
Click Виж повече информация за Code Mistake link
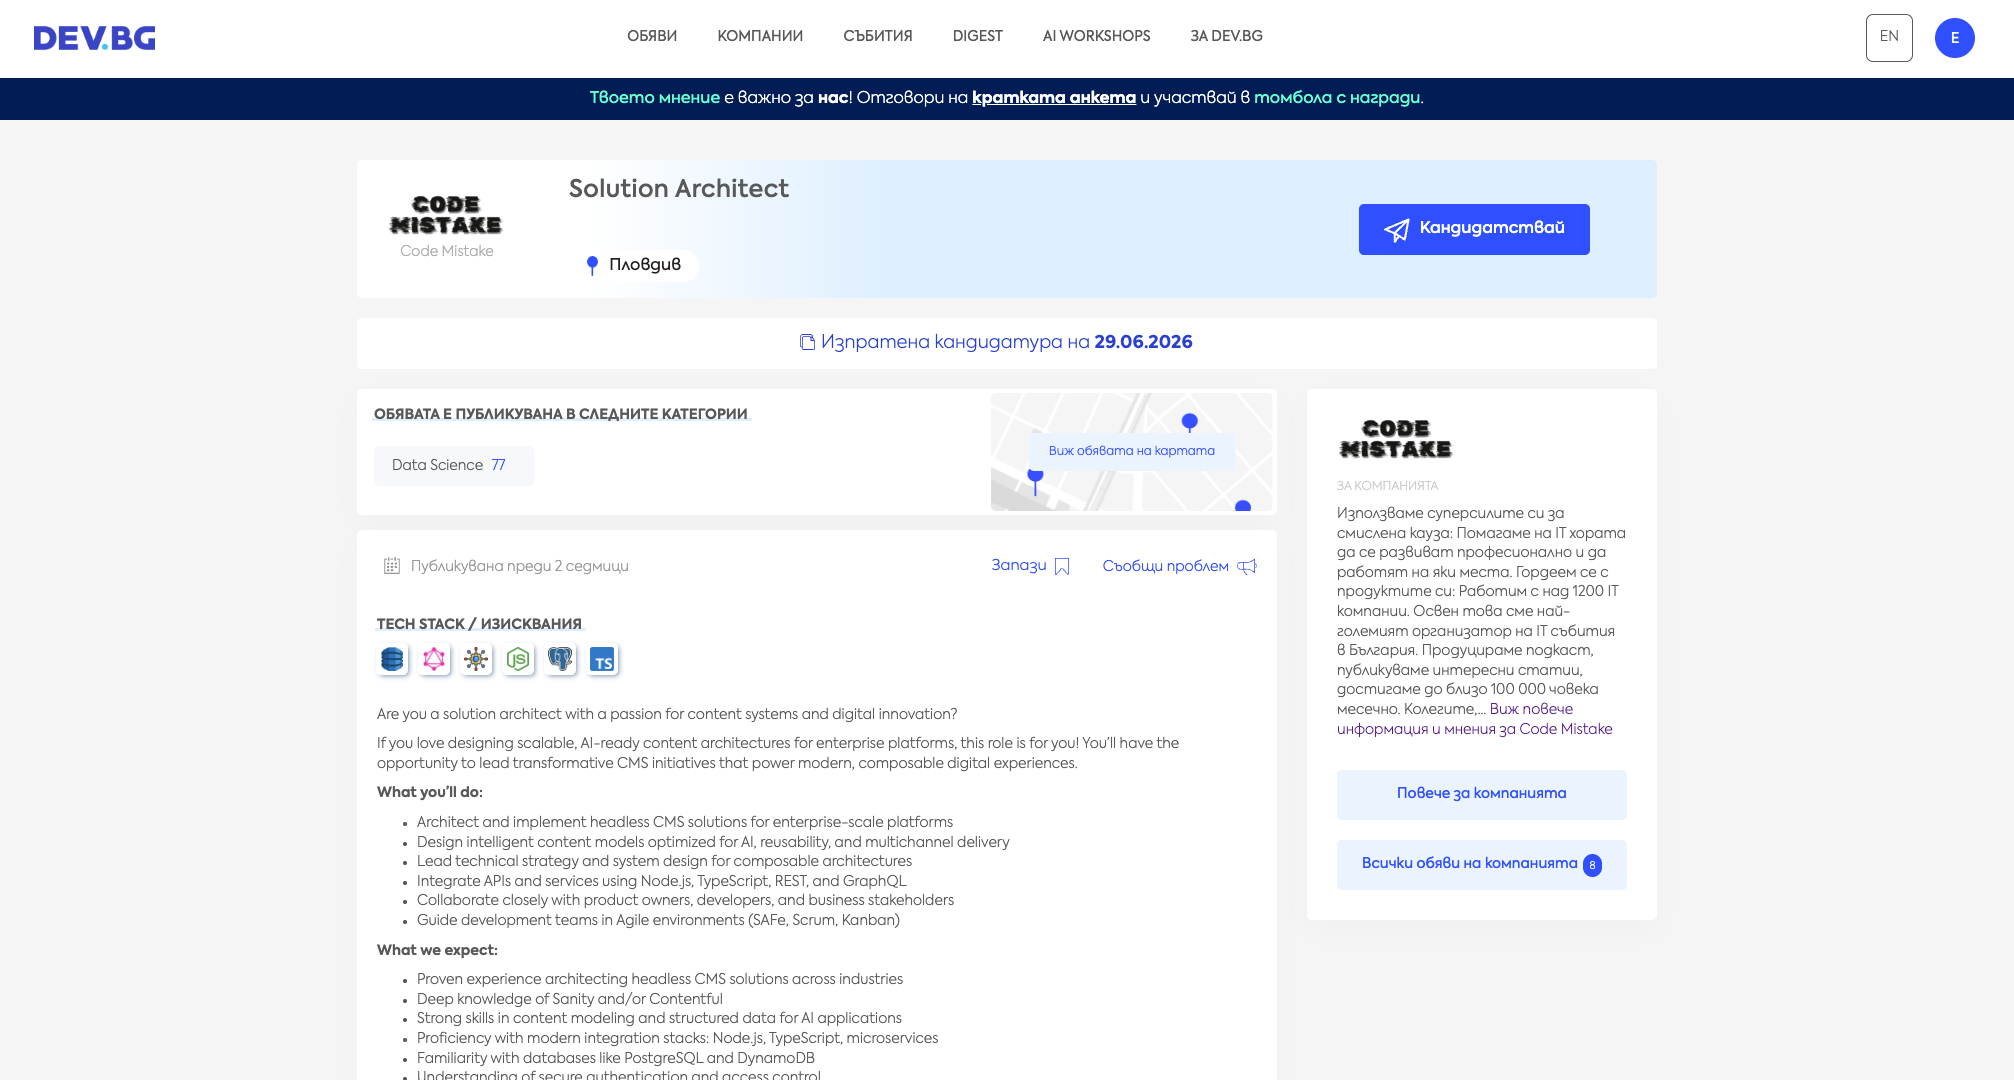(x=1475, y=719)
